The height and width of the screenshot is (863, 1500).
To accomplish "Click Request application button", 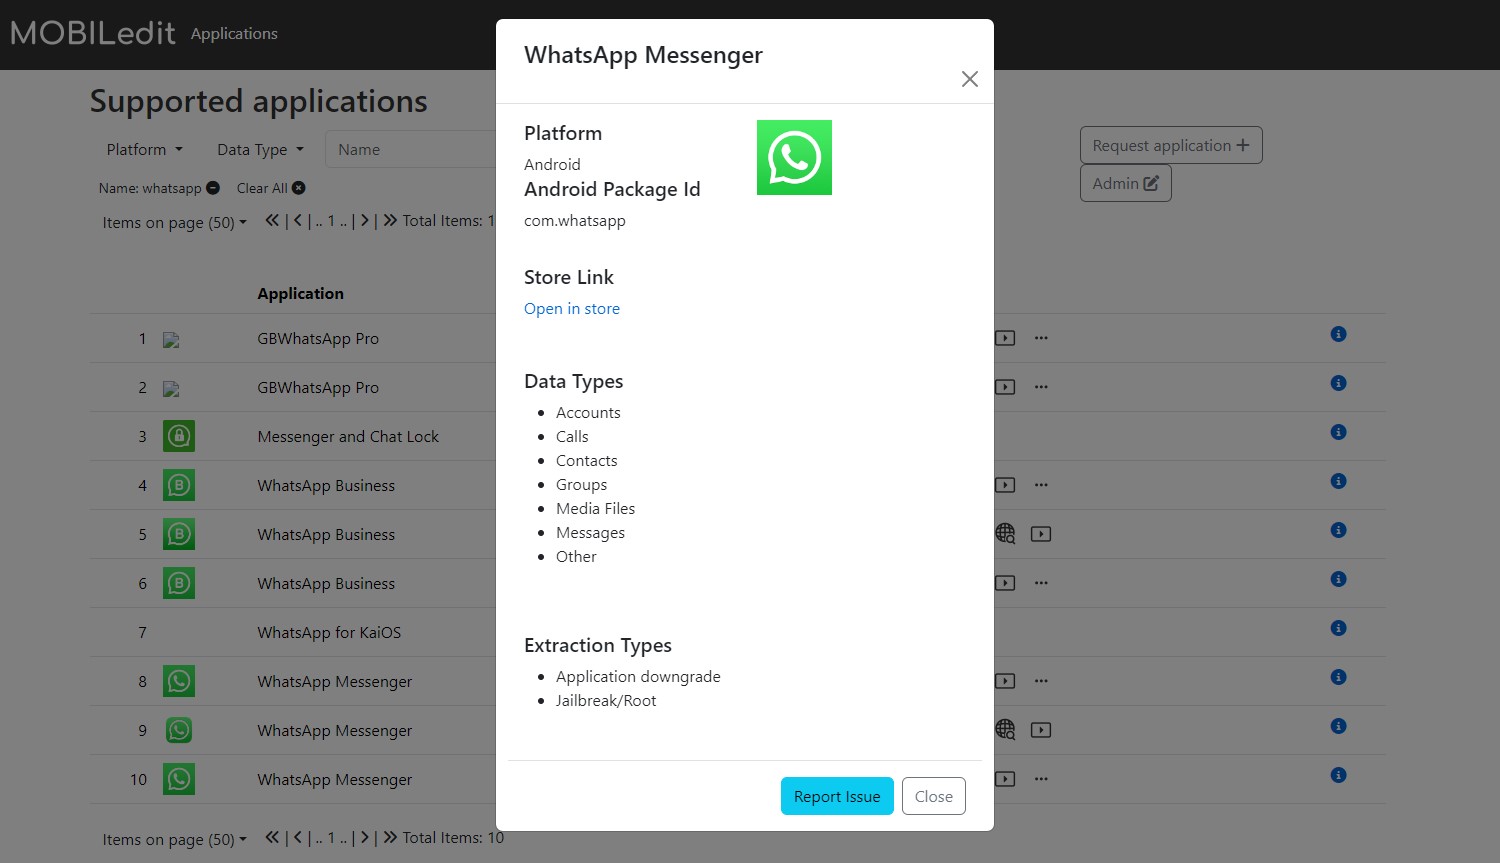I will pyautogui.click(x=1170, y=145).
